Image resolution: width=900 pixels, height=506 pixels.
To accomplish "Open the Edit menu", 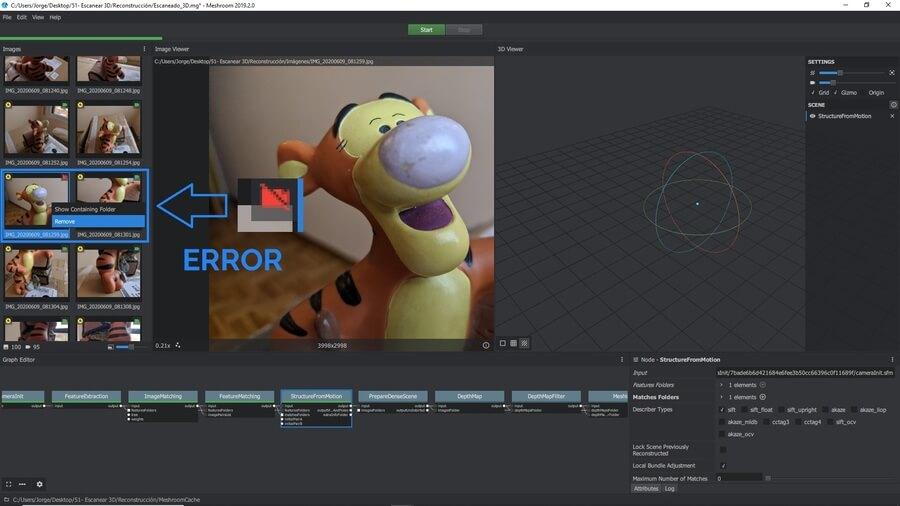I will pos(22,17).
